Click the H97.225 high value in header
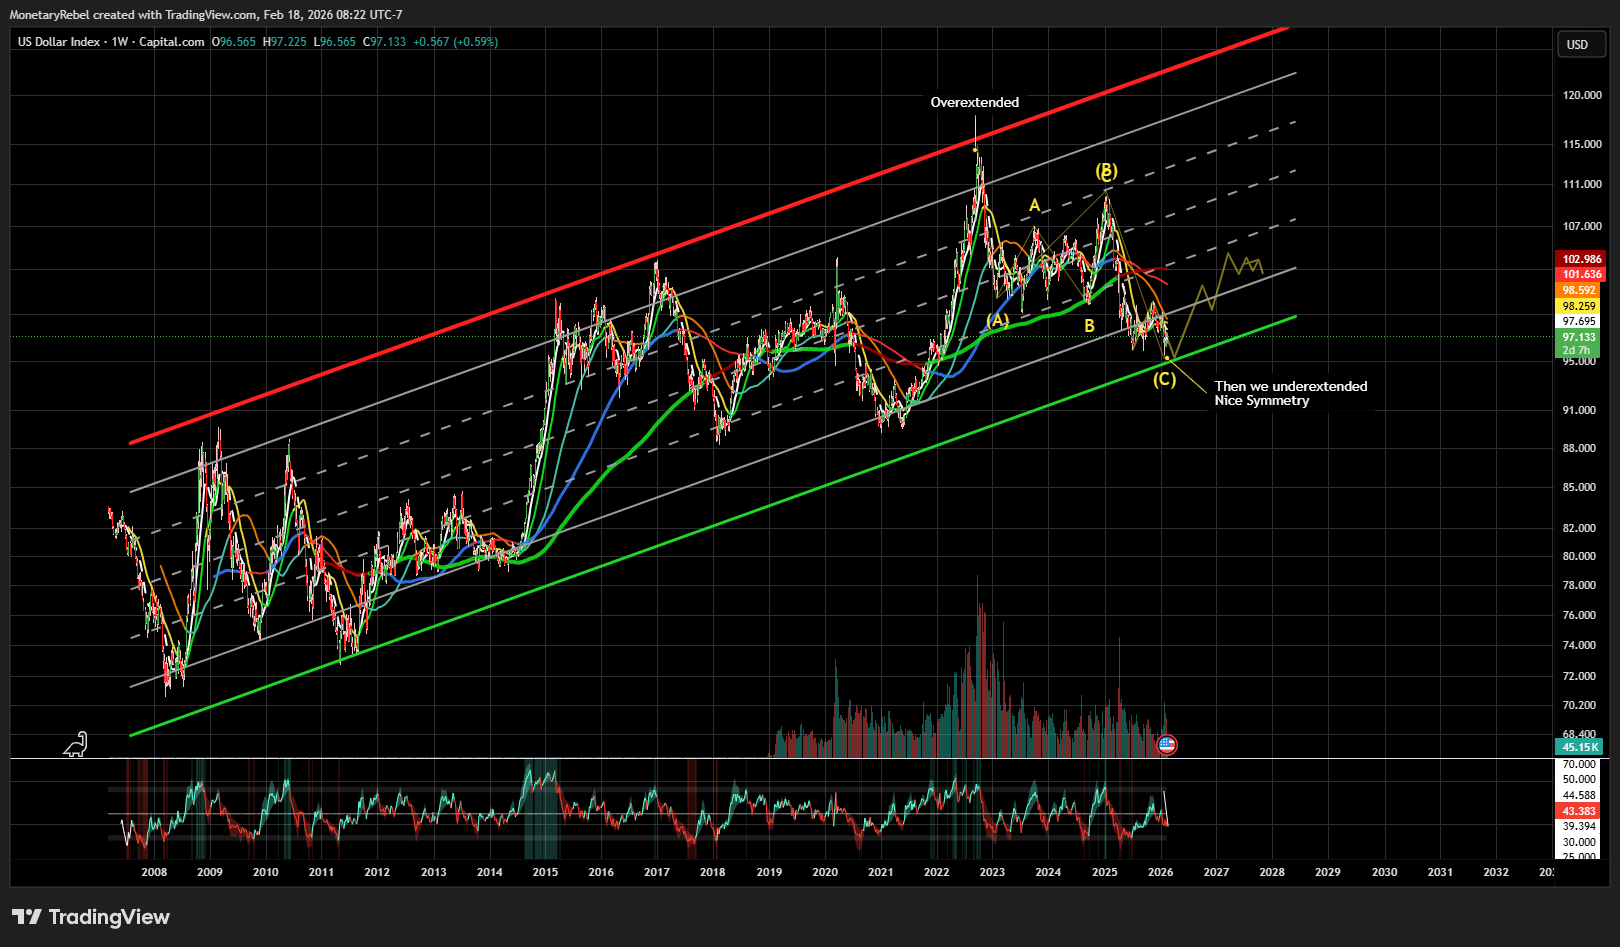This screenshot has height=947, width=1620. tap(284, 42)
